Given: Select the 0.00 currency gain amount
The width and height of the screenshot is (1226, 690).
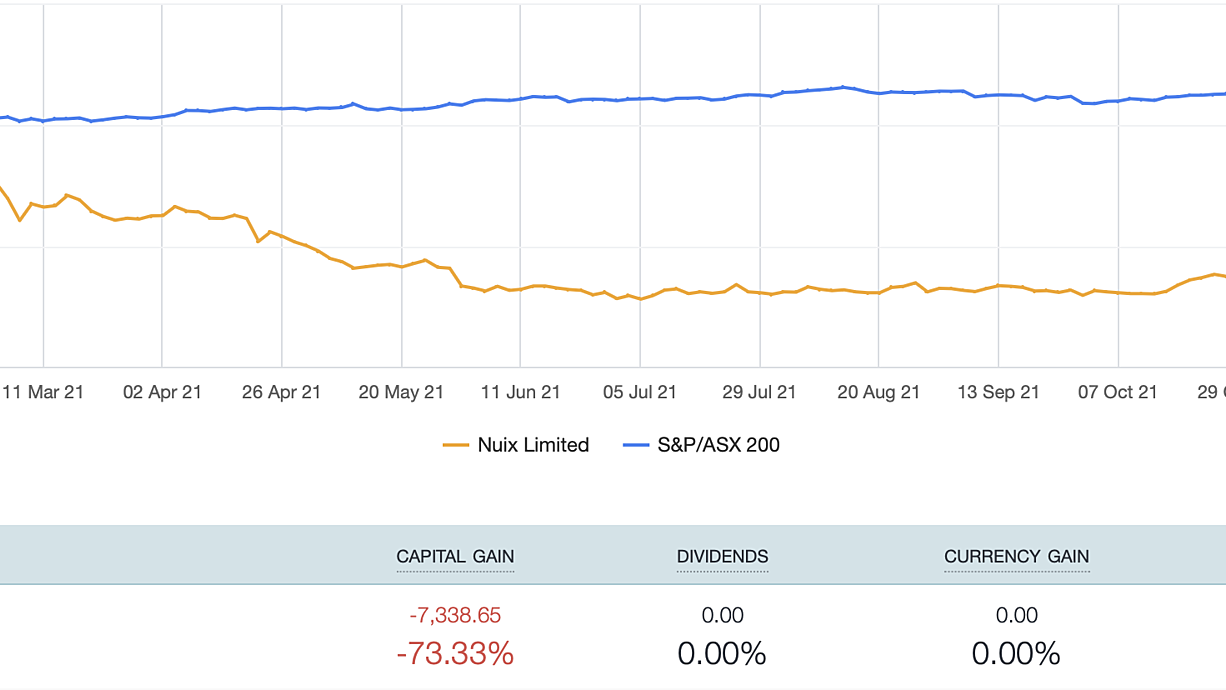Looking at the screenshot, I should pyautogui.click(x=1017, y=615).
